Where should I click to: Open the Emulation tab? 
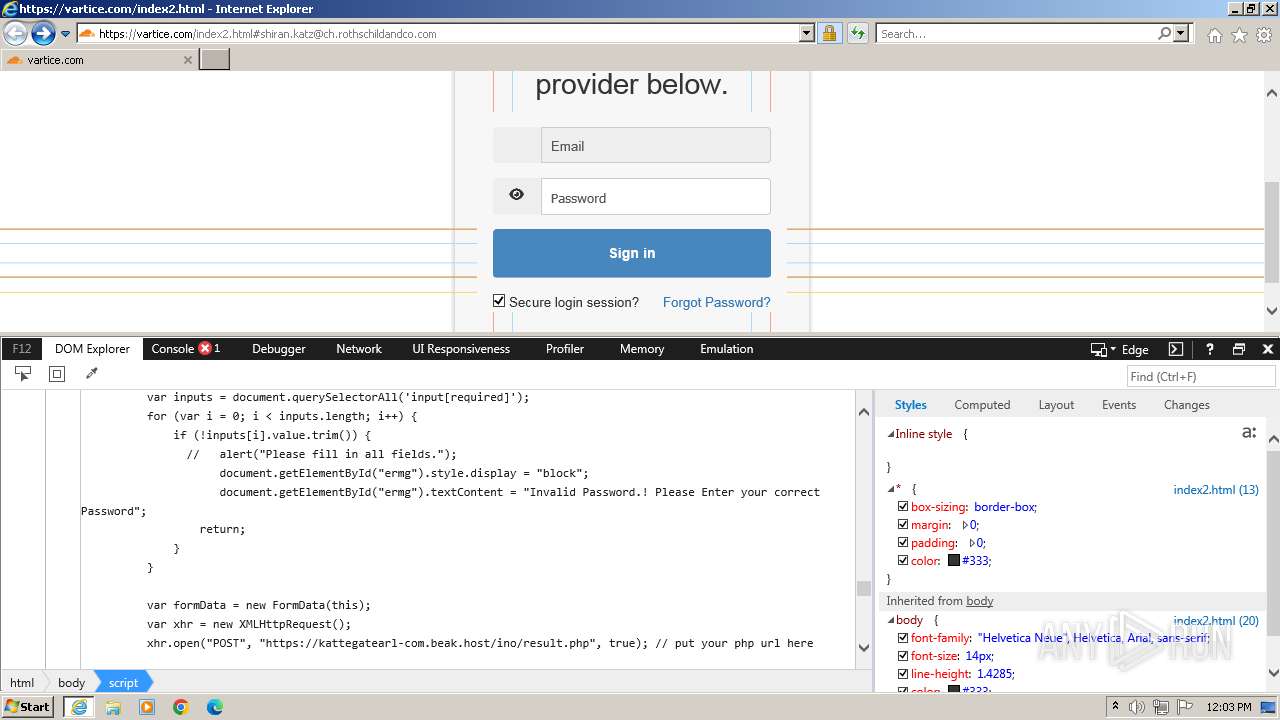point(727,349)
